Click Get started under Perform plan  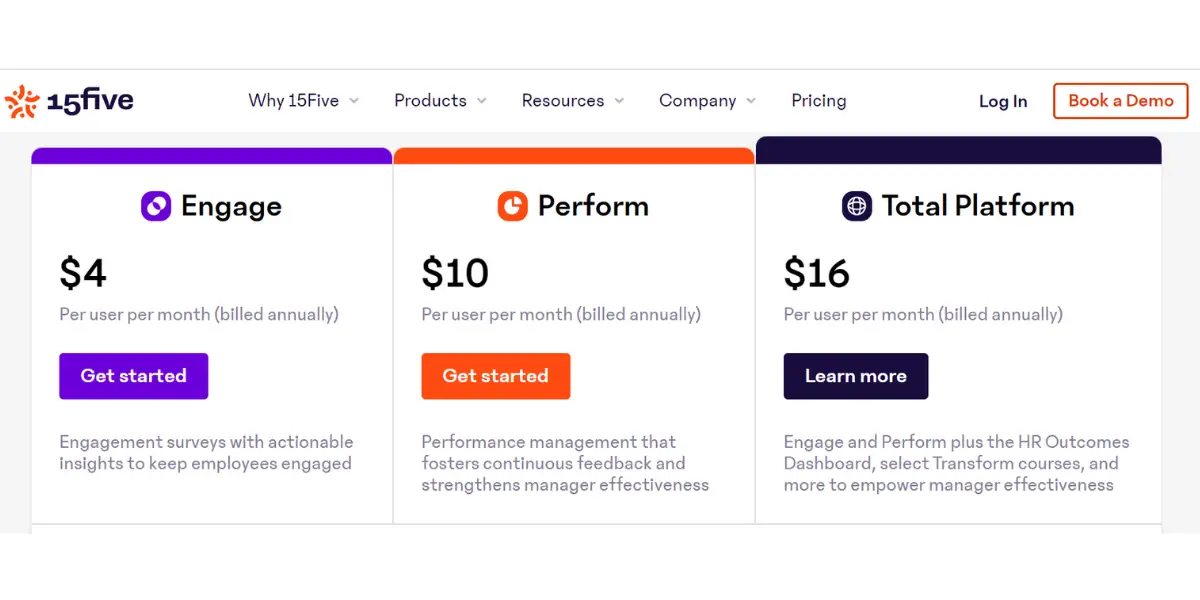496,376
